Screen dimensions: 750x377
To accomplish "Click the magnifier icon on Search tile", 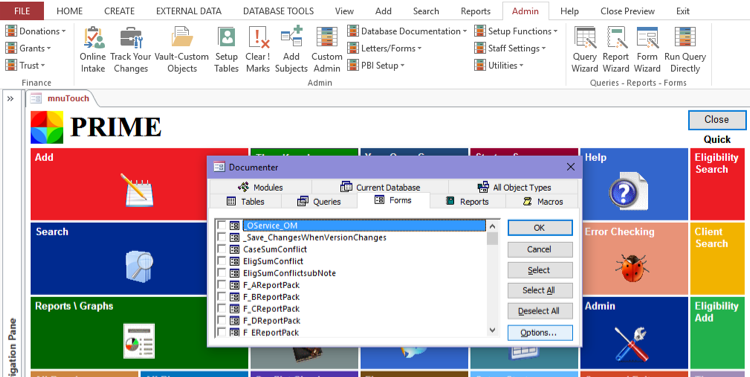I will (x=139, y=266).
